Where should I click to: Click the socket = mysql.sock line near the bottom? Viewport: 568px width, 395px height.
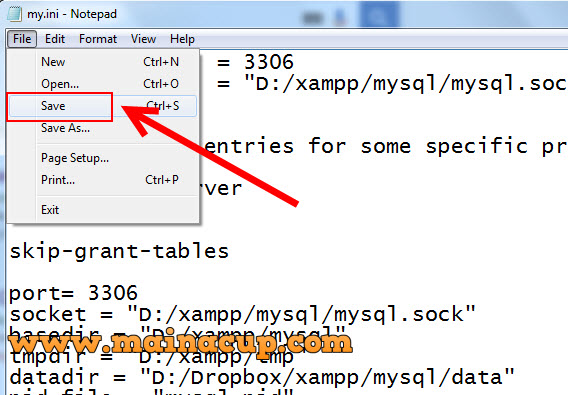point(242,314)
